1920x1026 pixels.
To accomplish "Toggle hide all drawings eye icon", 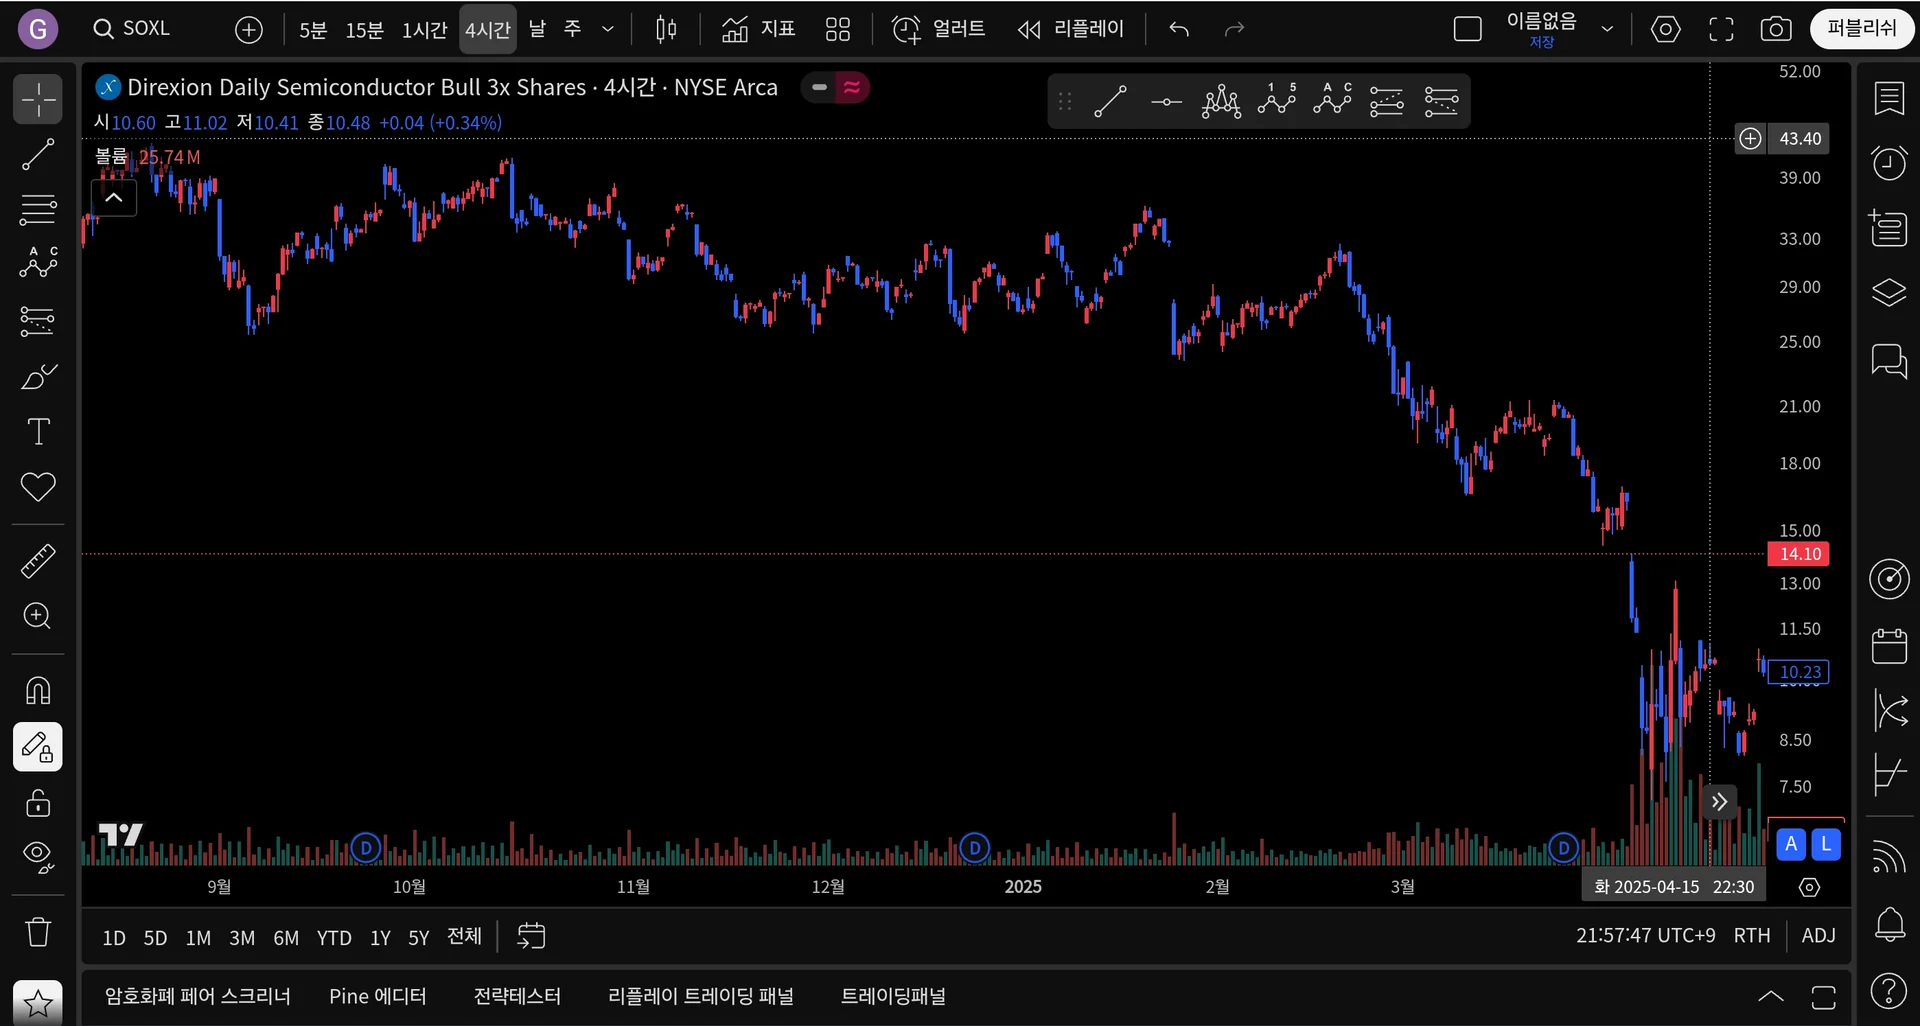I will 38,857.
